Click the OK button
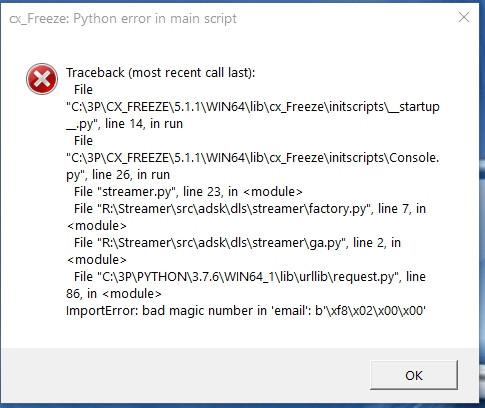The image size is (485, 408). (x=414, y=375)
